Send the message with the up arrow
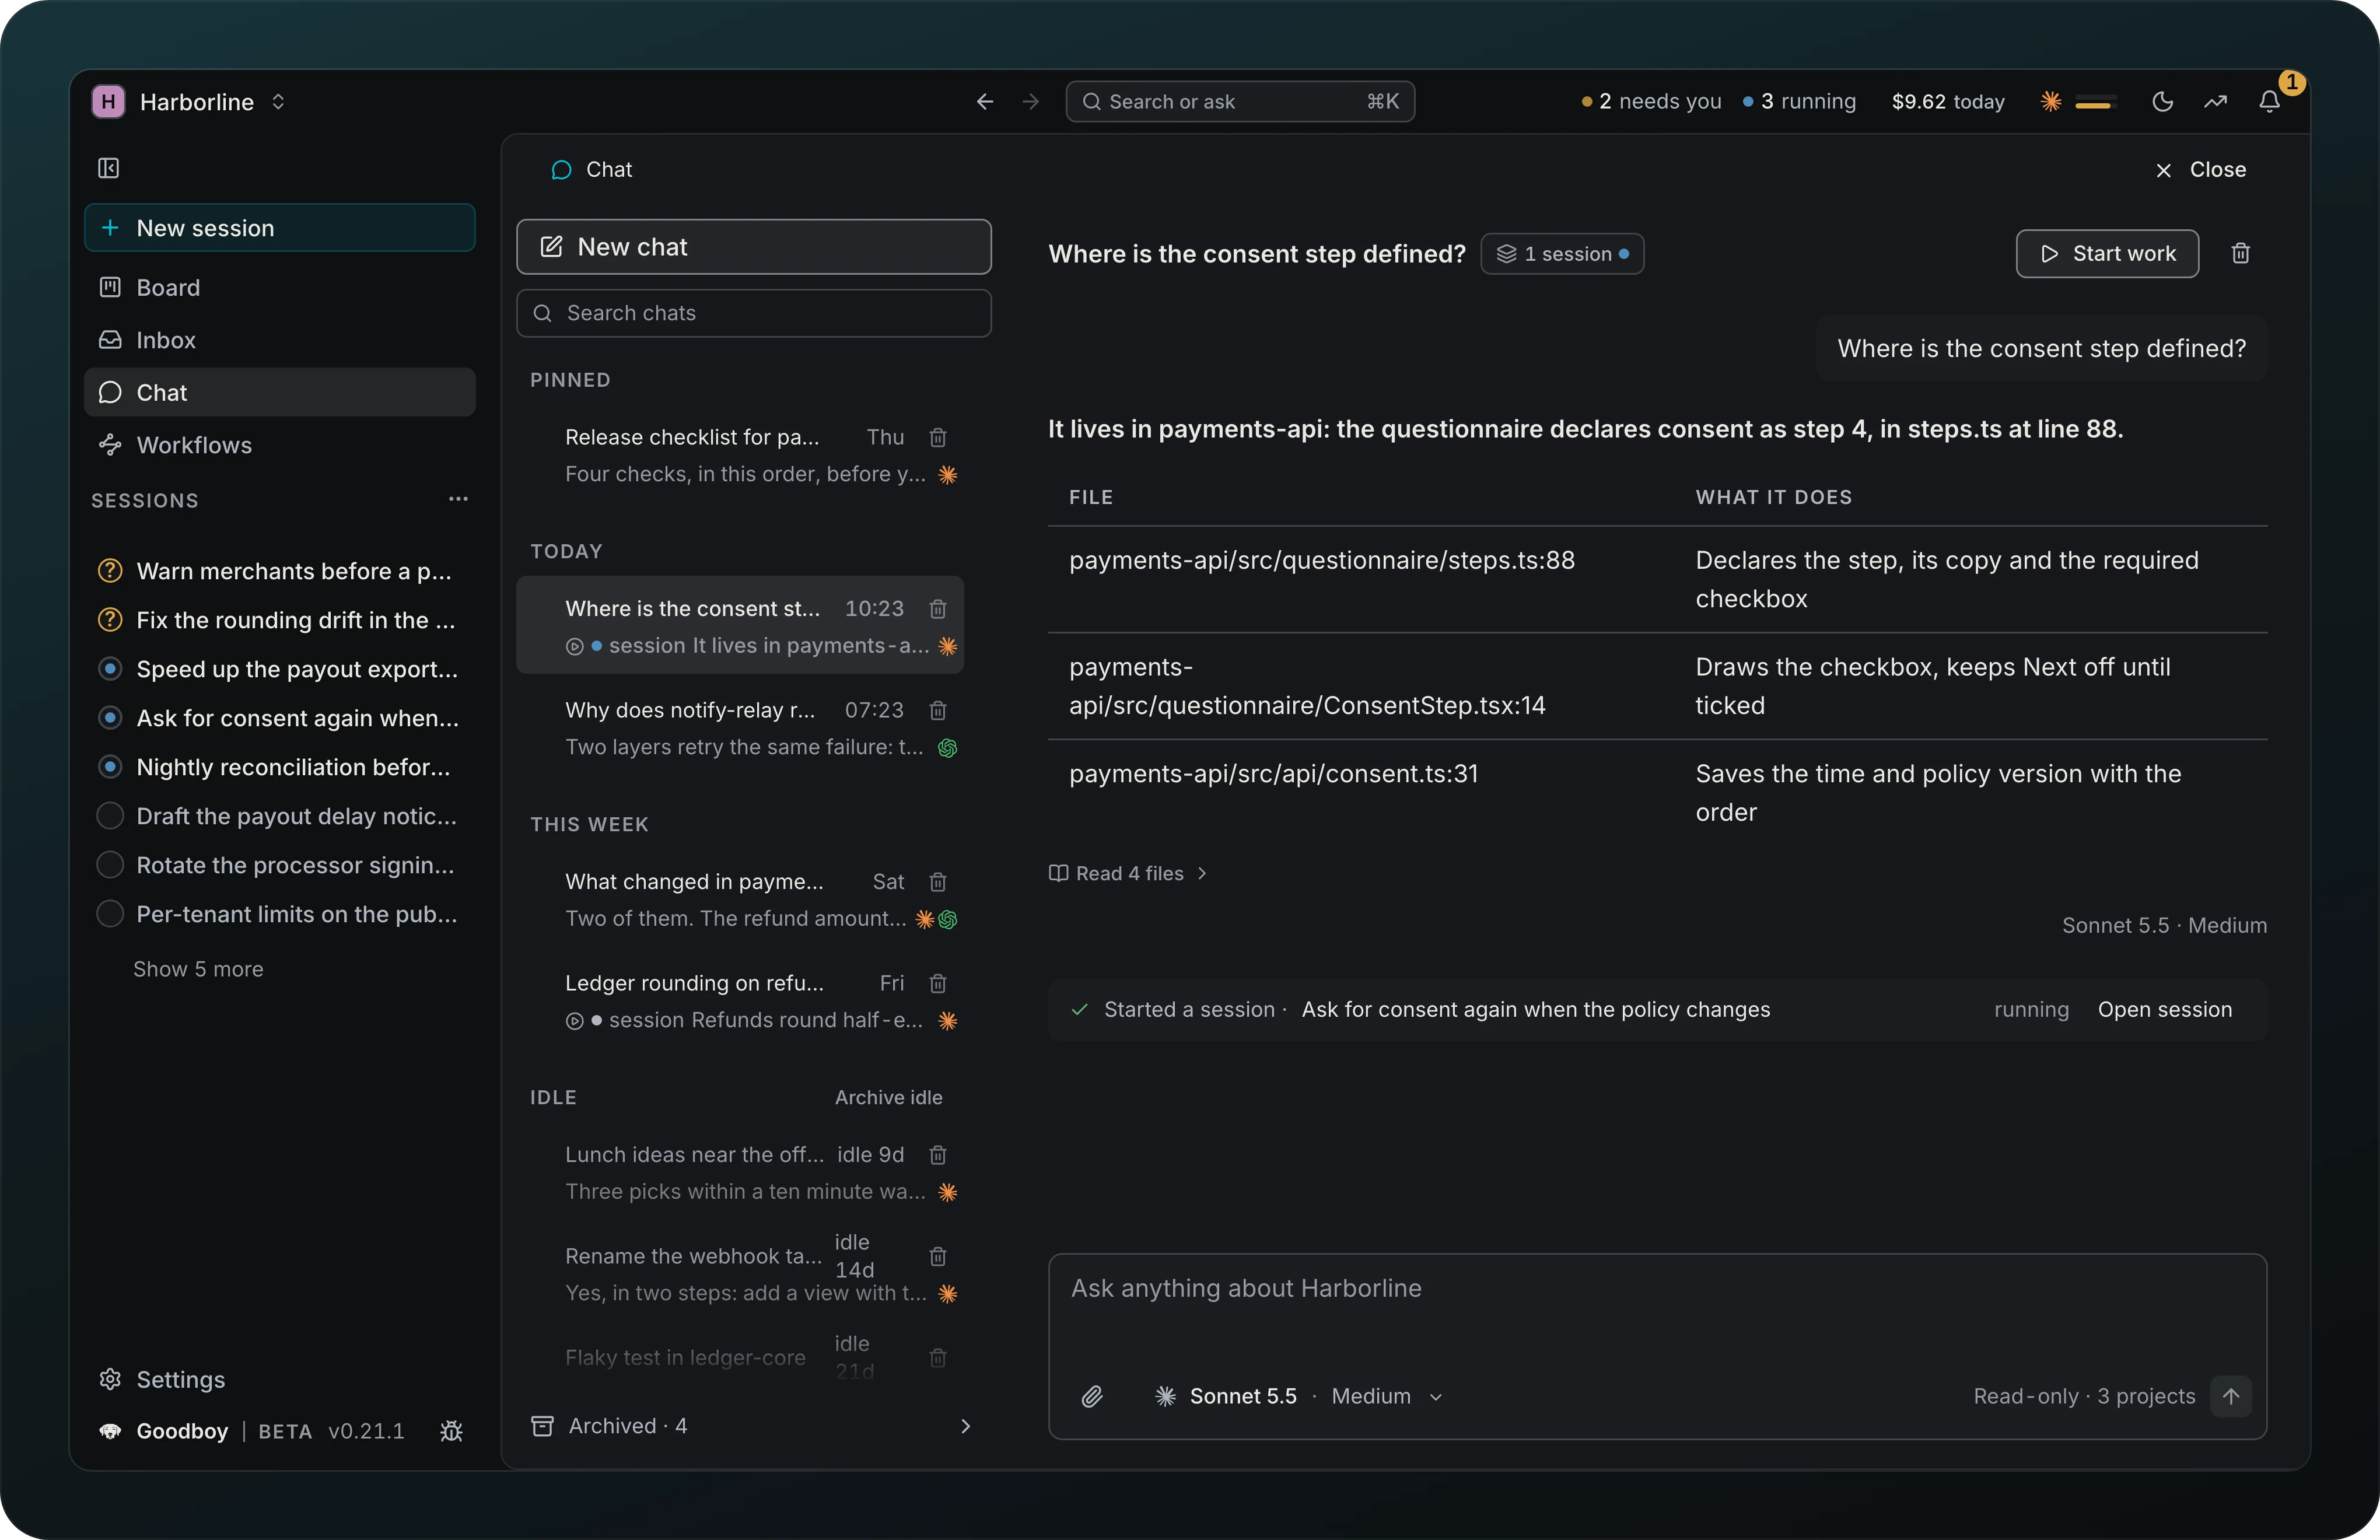The image size is (2380, 1540). [x=2231, y=1397]
